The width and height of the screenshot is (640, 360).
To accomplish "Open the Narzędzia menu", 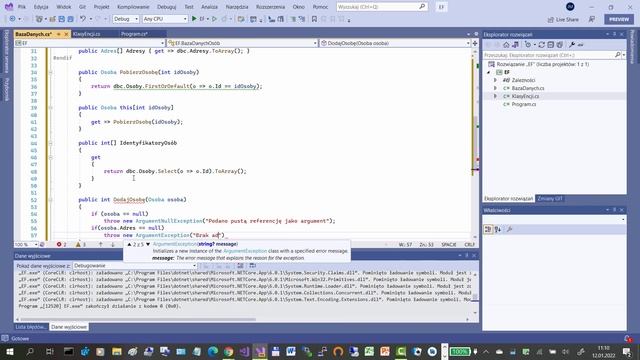I will tap(237, 7).
